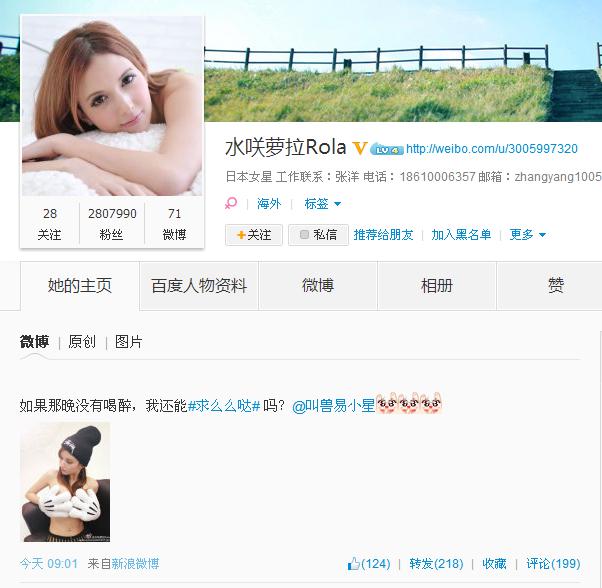Click the #求么么哒# hashtag
Viewport: 602px width, 588px height.
click(x=224, y=405)
